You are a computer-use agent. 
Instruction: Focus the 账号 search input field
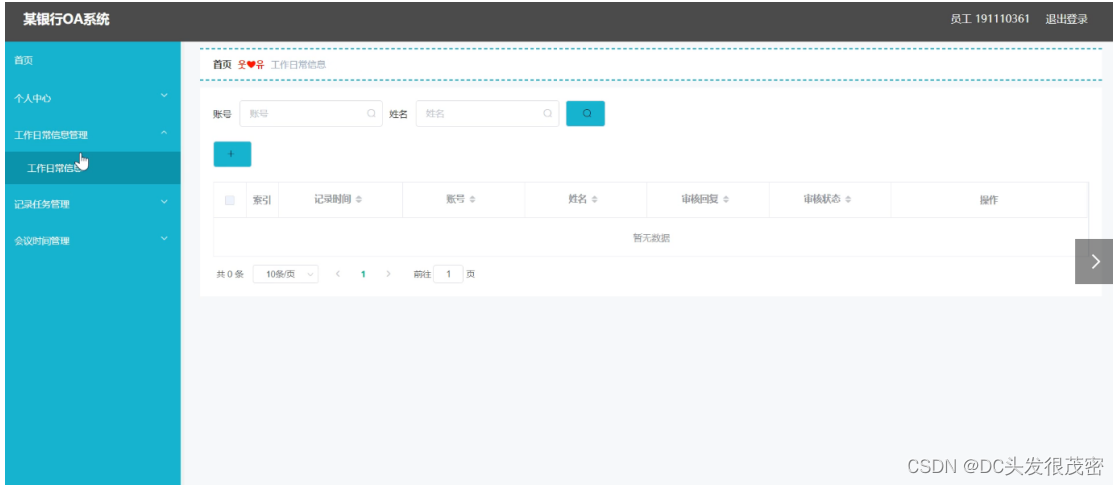click(x=311, y=113)
